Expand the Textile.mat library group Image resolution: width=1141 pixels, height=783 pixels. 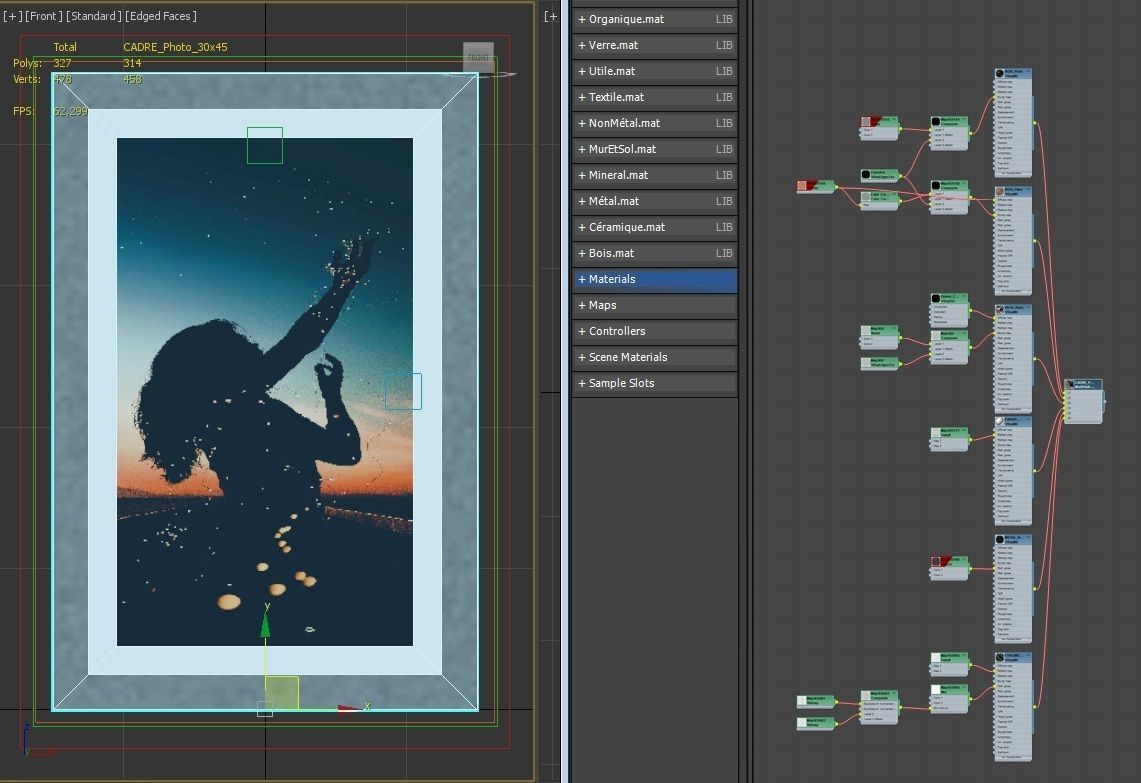pos(654,97)
